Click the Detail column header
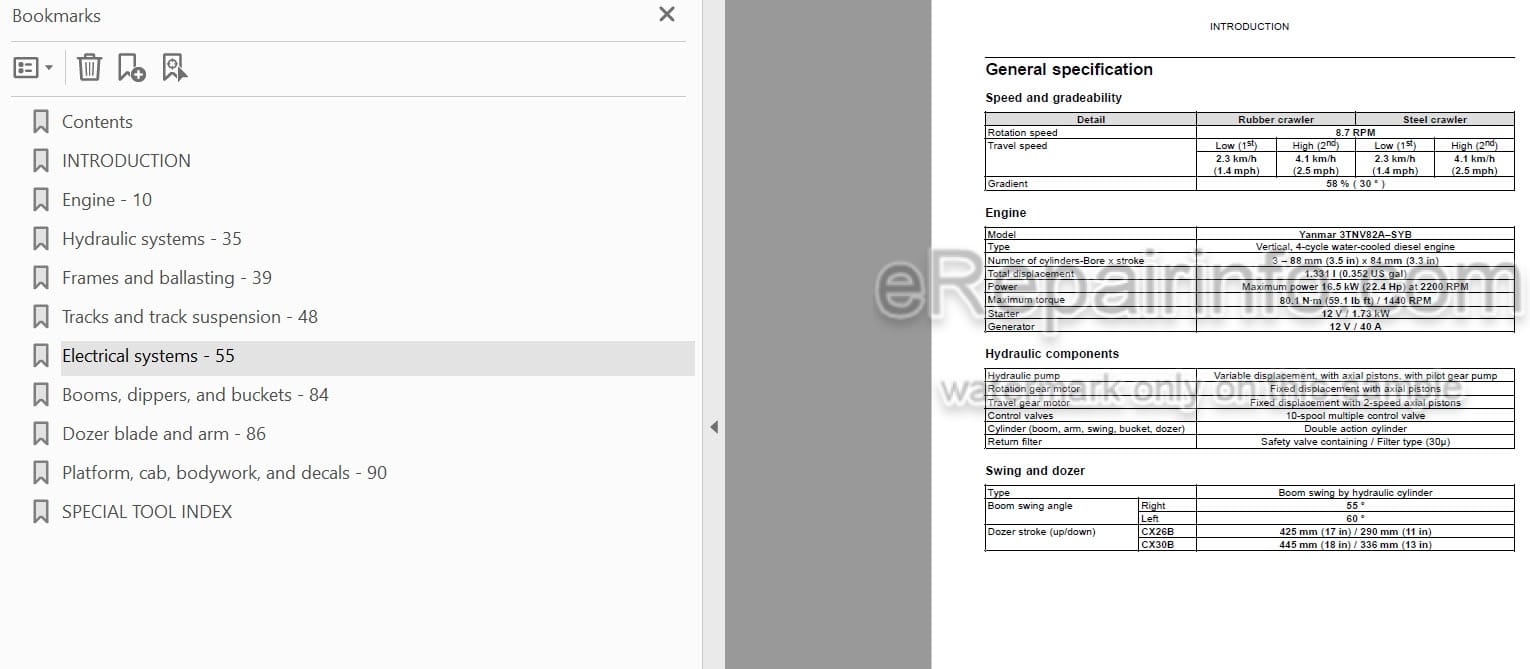 (1091, 119)
